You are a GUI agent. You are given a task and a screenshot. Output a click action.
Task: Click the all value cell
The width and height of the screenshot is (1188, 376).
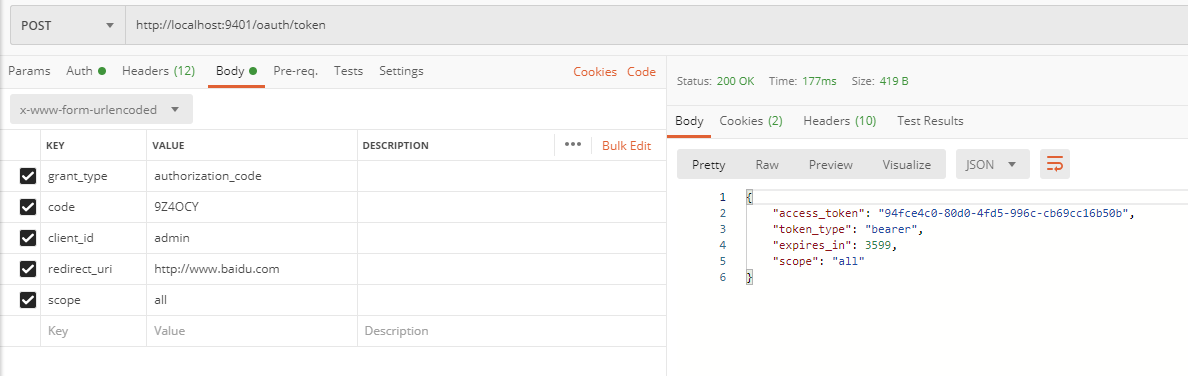[x=252, y=300]
